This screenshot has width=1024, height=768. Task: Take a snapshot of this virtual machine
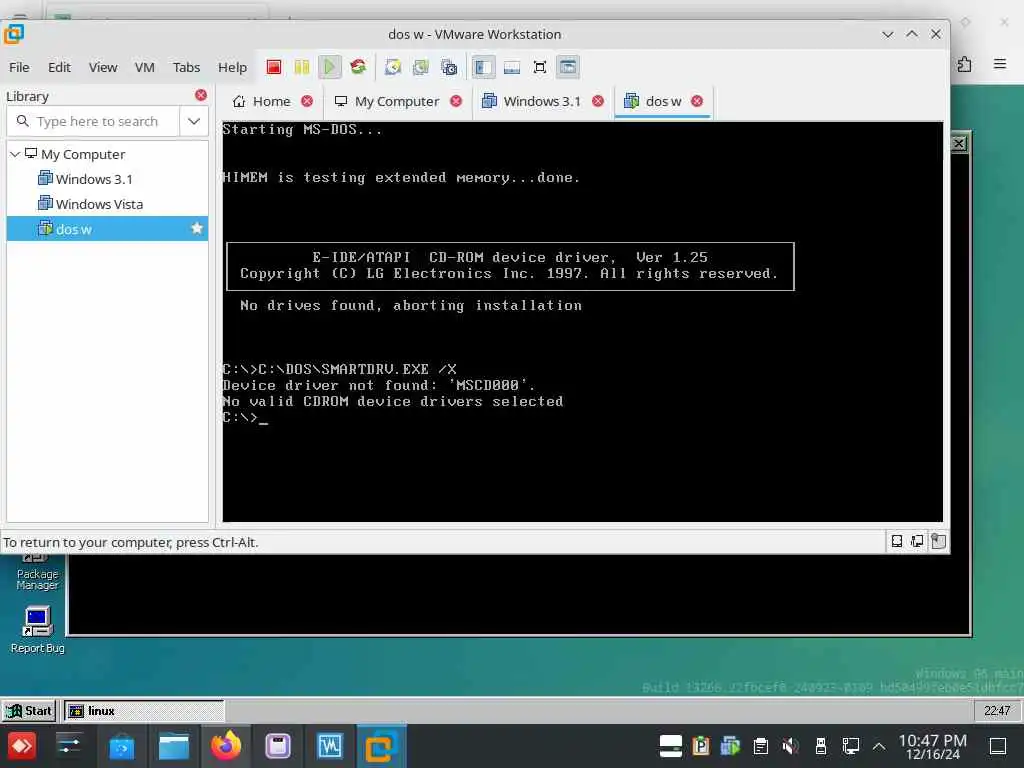392,67
